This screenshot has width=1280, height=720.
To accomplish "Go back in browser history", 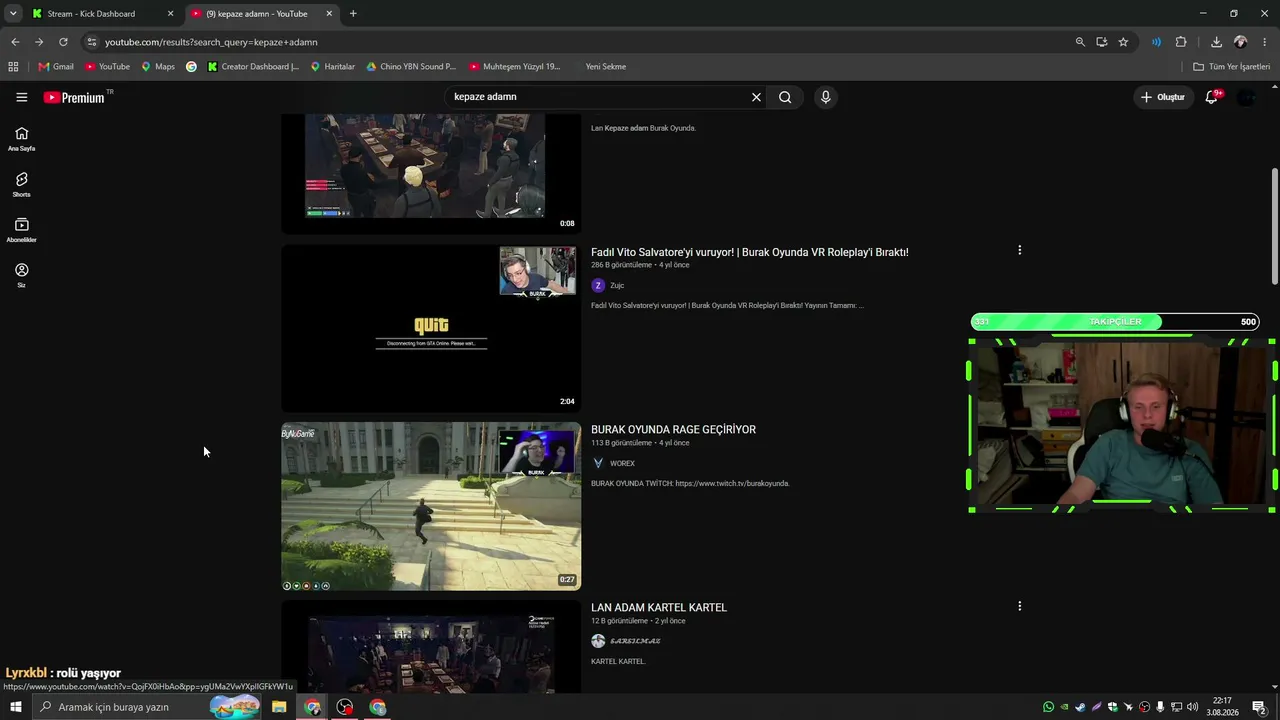I will (x=15, y=42).
